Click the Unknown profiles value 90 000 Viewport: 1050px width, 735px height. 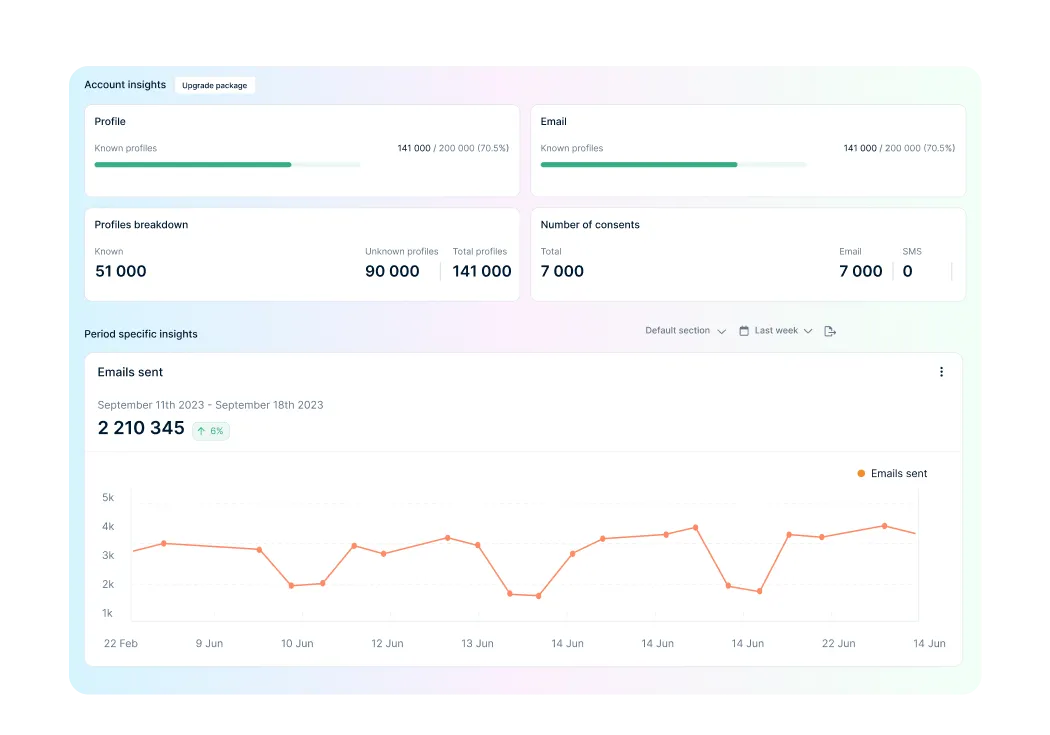point(392,271)
